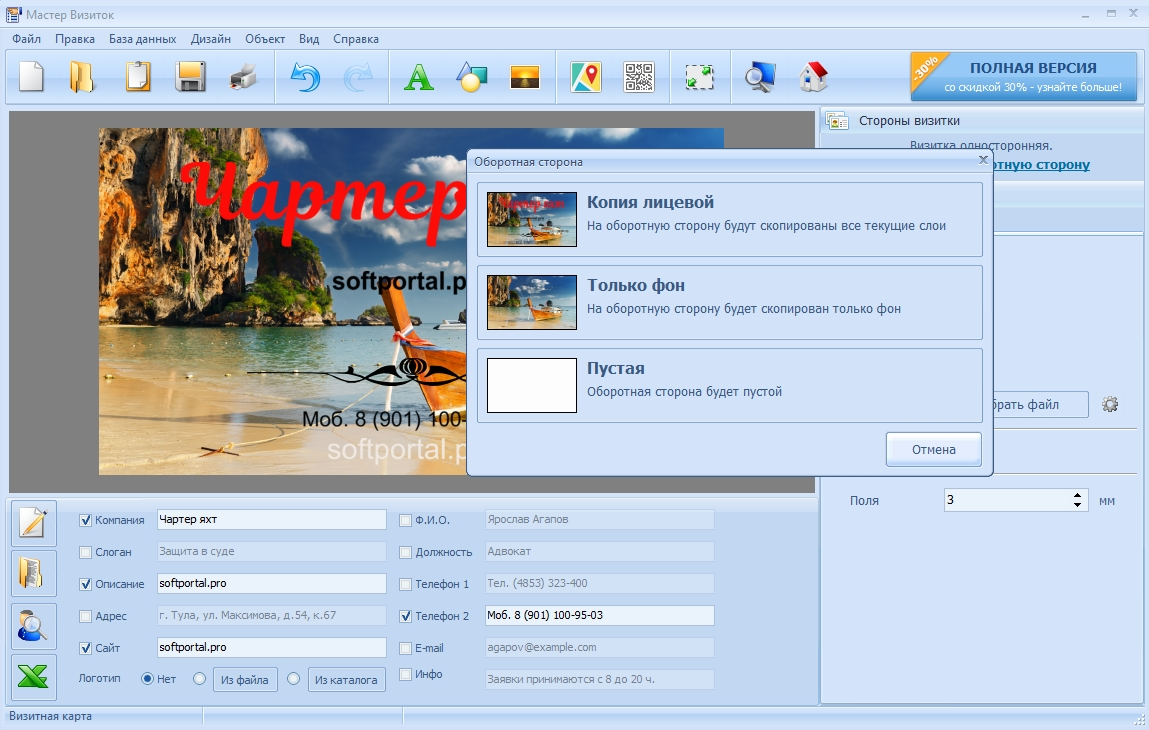Click the Undo arrow icon
Image resolution: width=1149 pixels, height=730 pixels.
click(305, 77)
